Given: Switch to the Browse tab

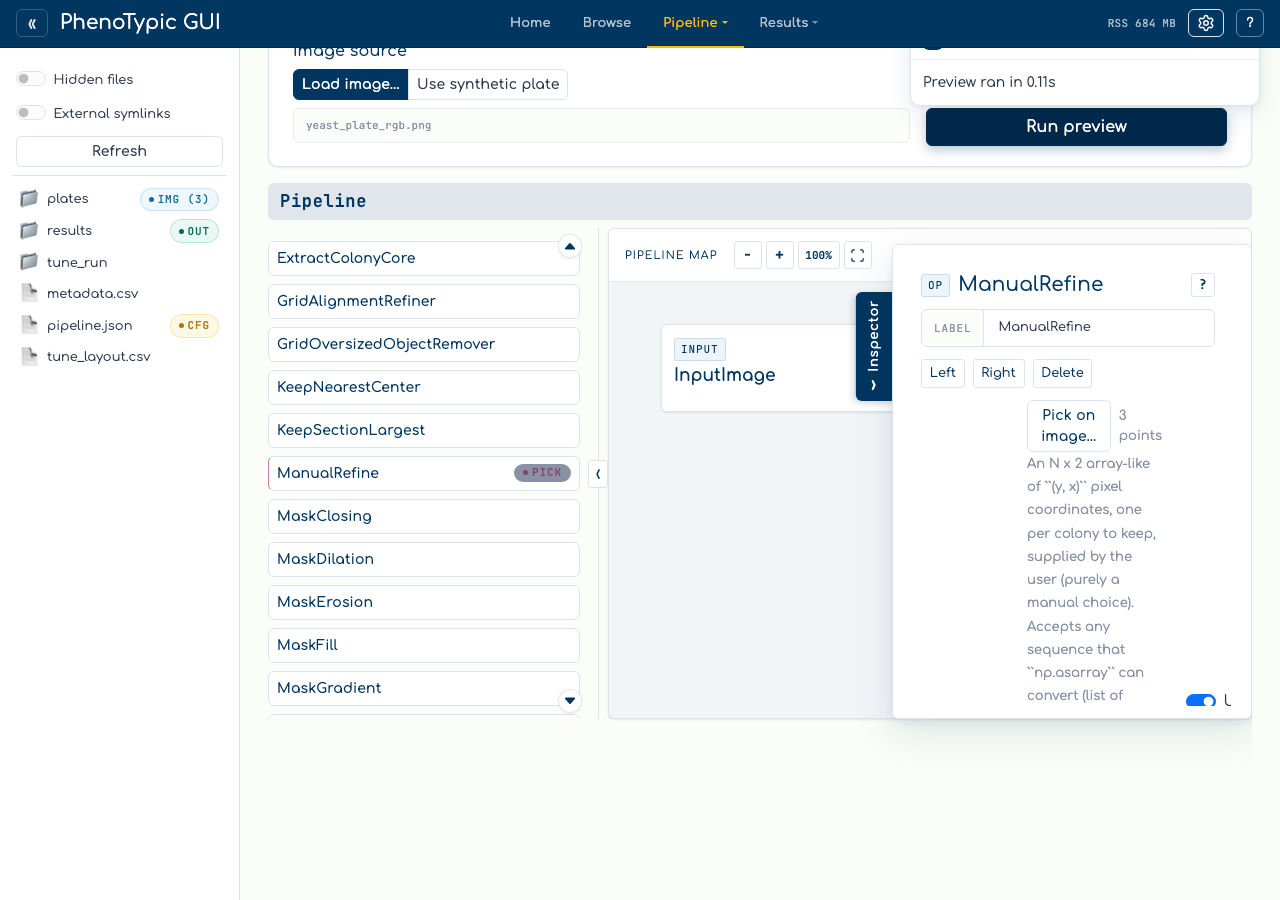Looking at the screenshot, I should tap(607, 23).
